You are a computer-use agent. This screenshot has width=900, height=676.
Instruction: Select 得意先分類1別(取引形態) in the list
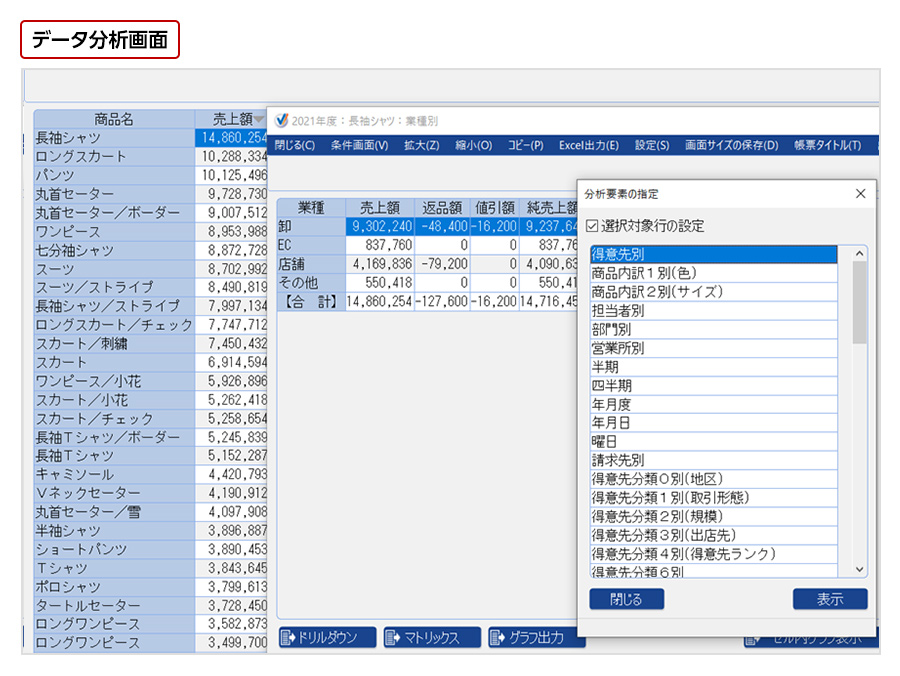(714, 498)
